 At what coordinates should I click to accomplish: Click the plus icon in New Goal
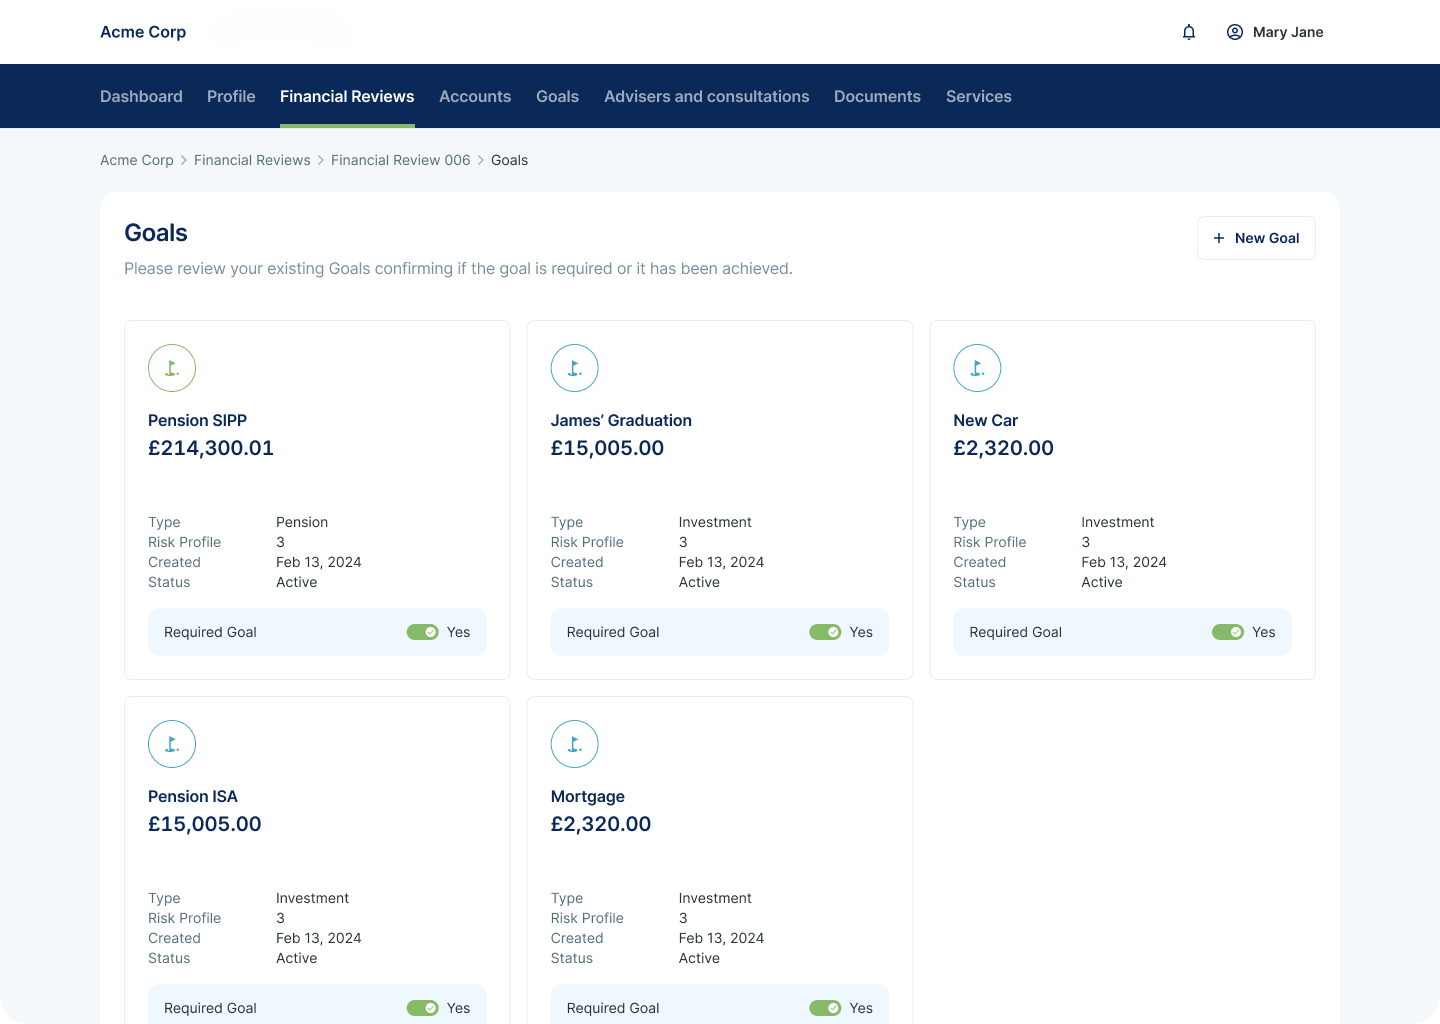(1219, 238)
